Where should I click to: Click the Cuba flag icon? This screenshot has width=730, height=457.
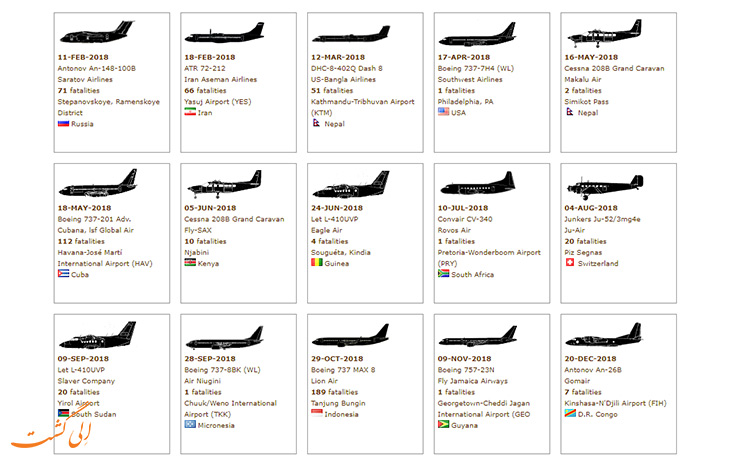coord(63,274)
